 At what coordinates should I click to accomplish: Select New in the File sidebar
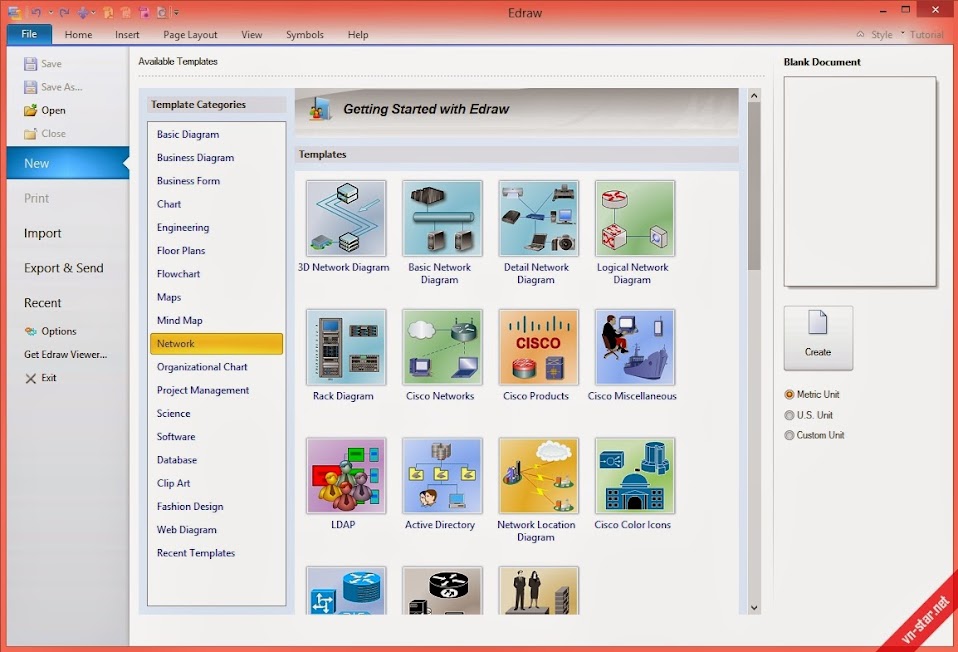click(x=68, y=163)
